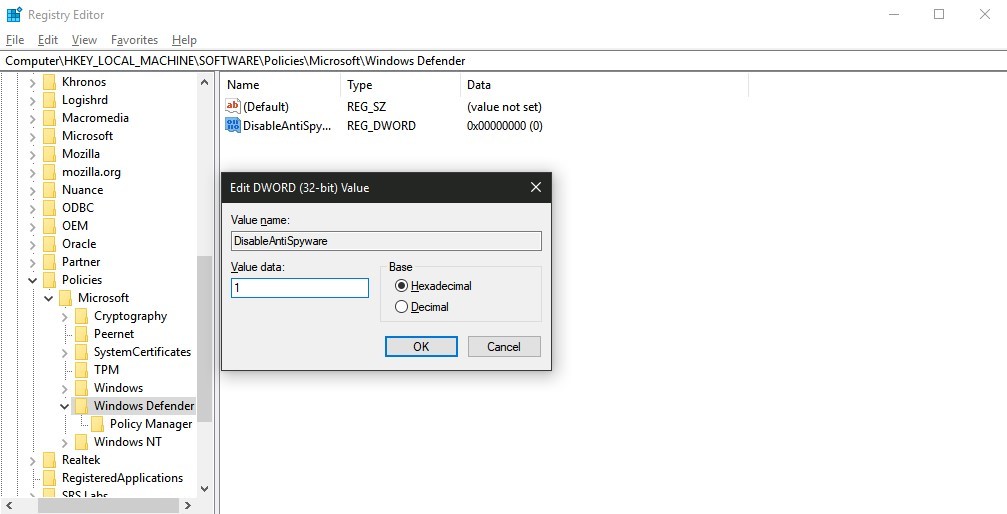Viewport: 1007px width, 514px height.
Task: Expand the SystemCertificates tree node
Action: pyautogui.click(x=65, y=352)
